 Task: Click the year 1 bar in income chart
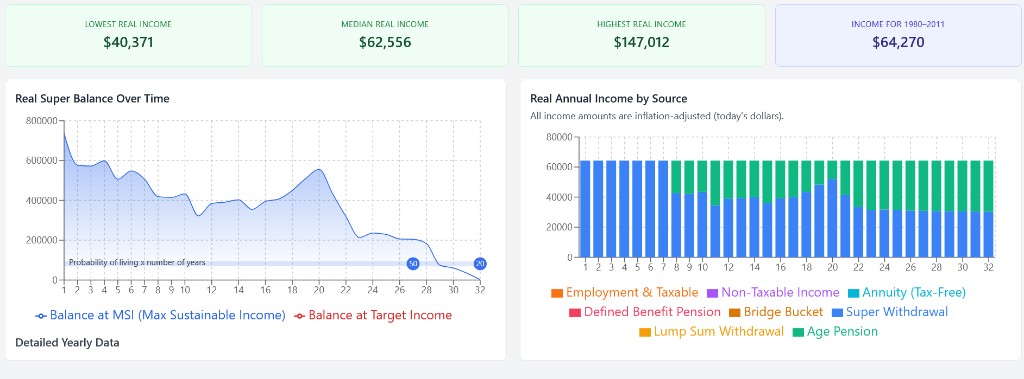click(x=585, y=208)
